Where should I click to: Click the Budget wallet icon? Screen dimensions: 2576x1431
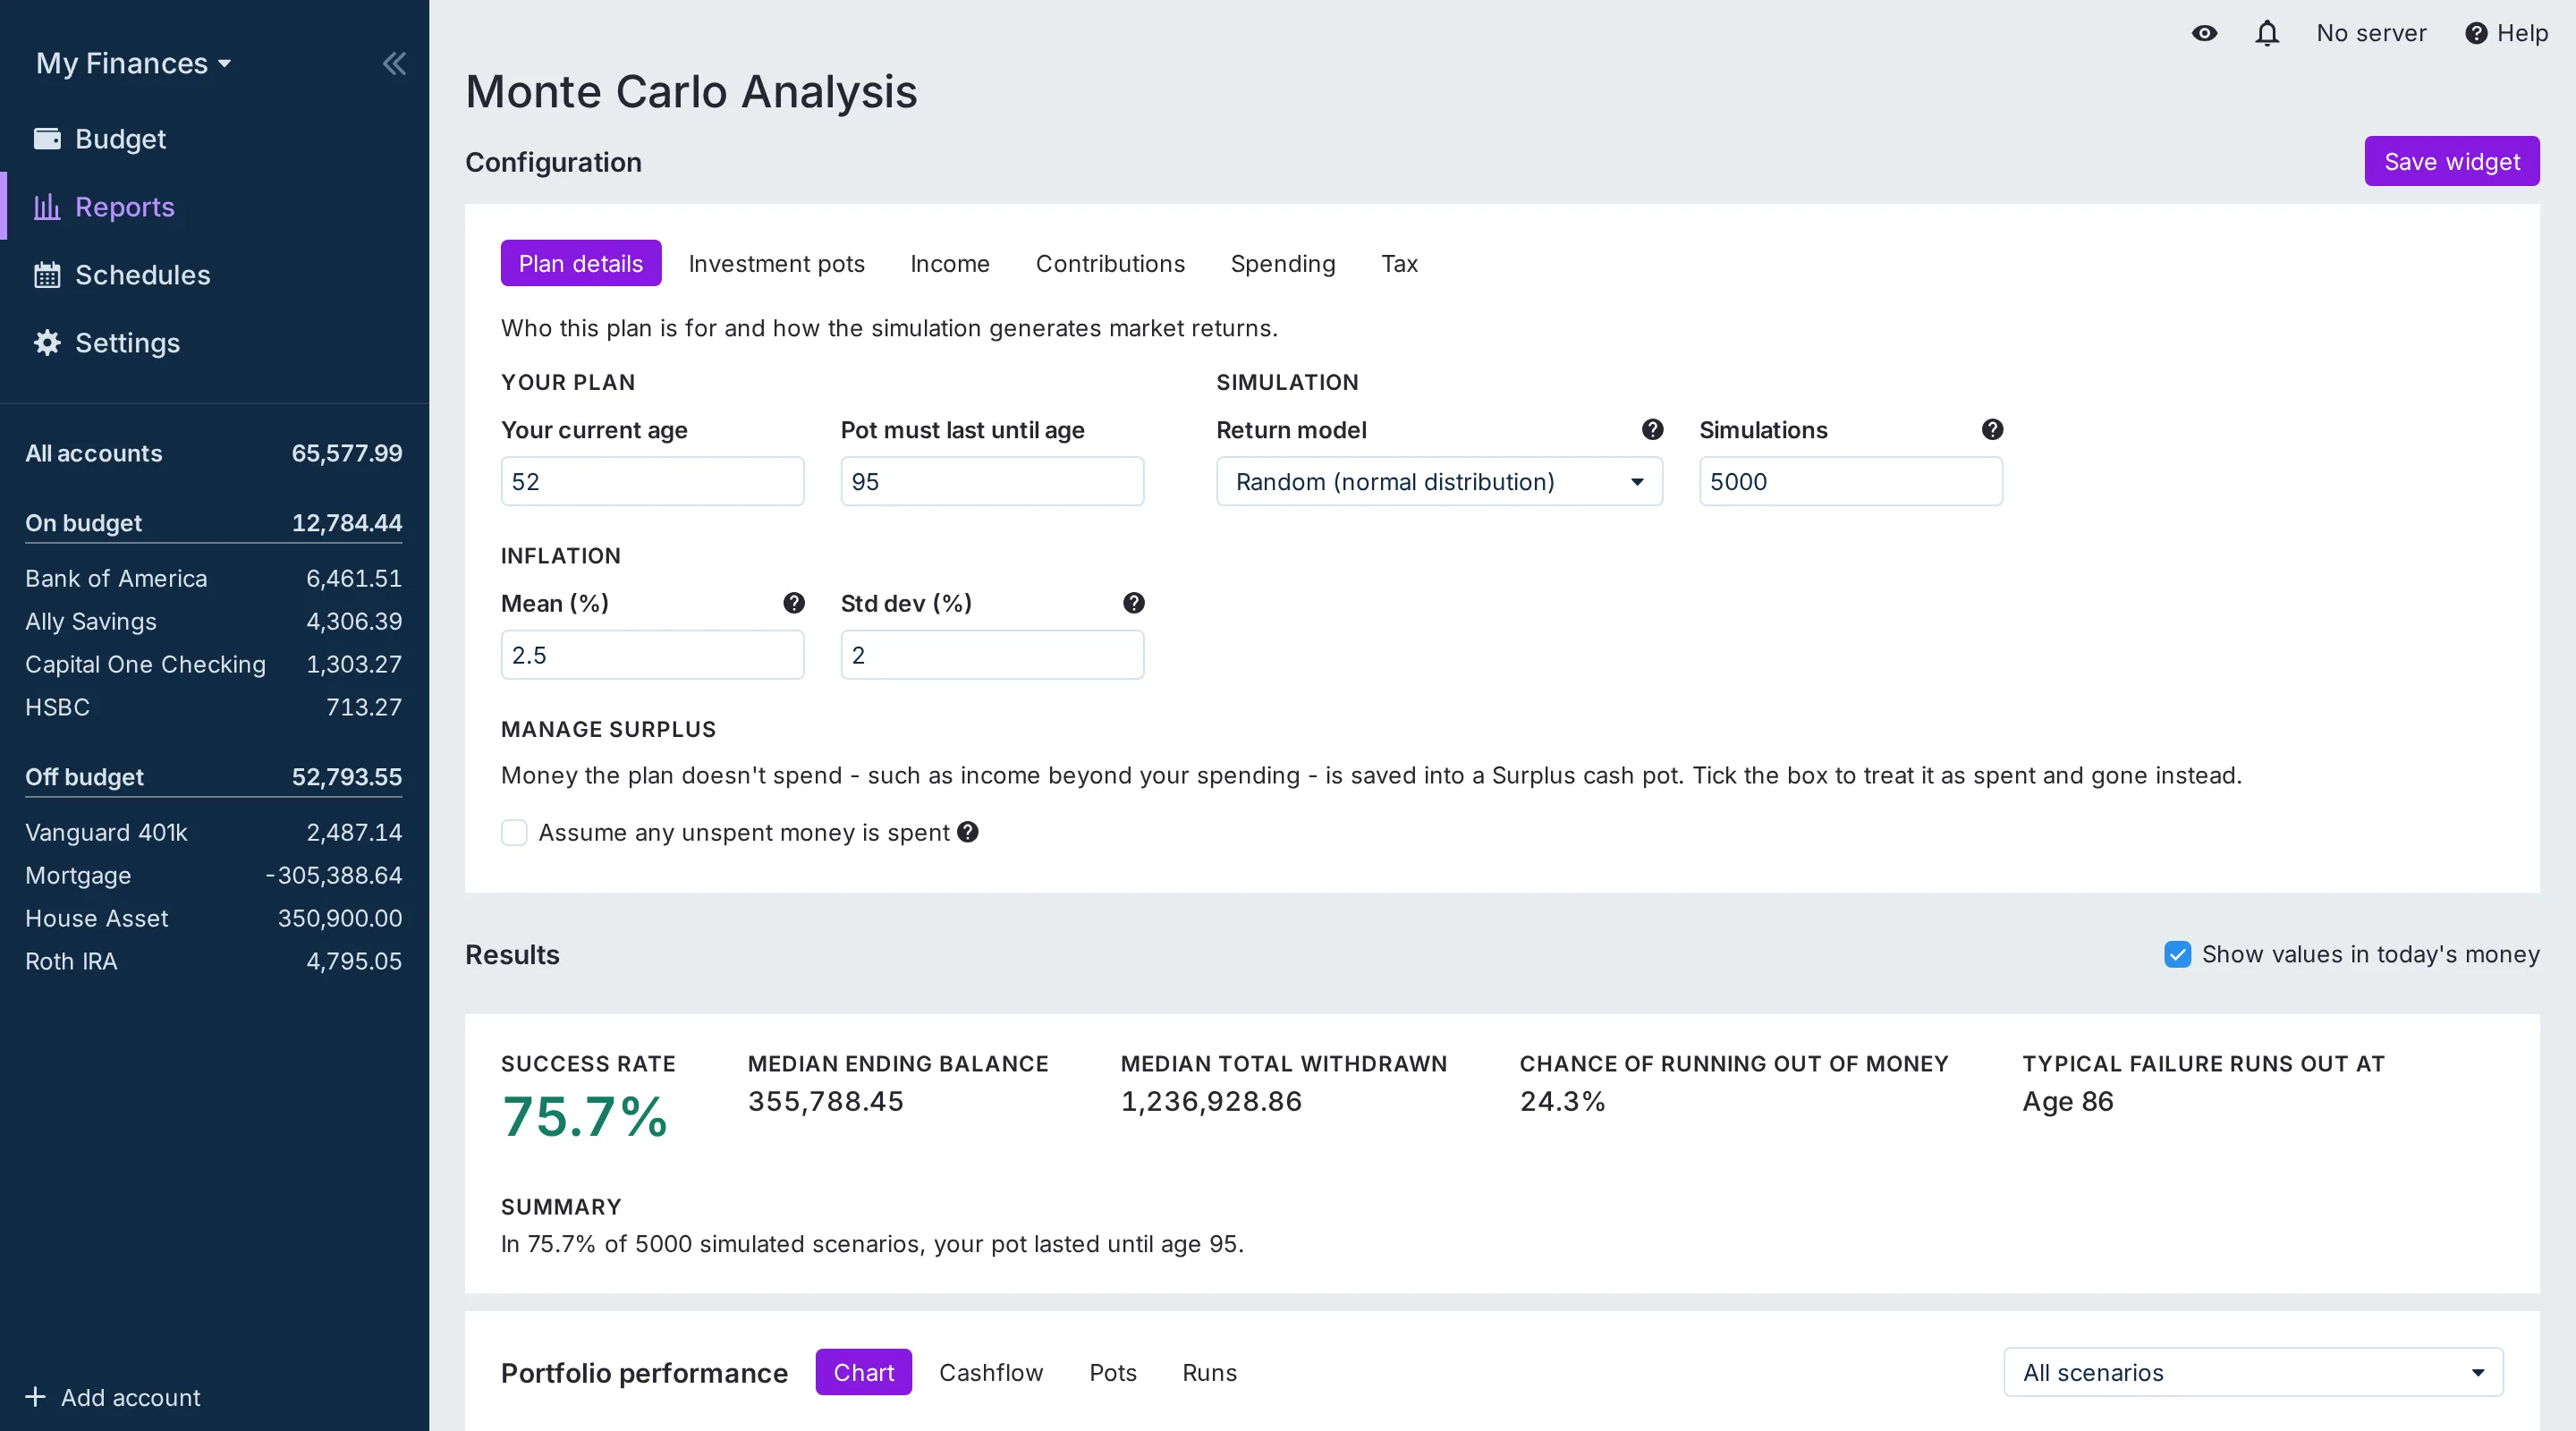47,139
